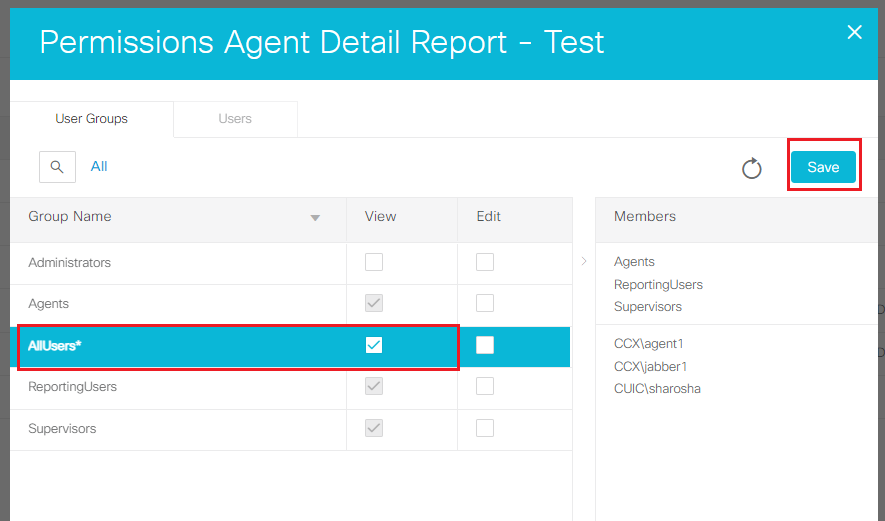Click member CCX\agent1
Image resolution: width=885 pixels, height=521 pixels.
coord(649,344)
